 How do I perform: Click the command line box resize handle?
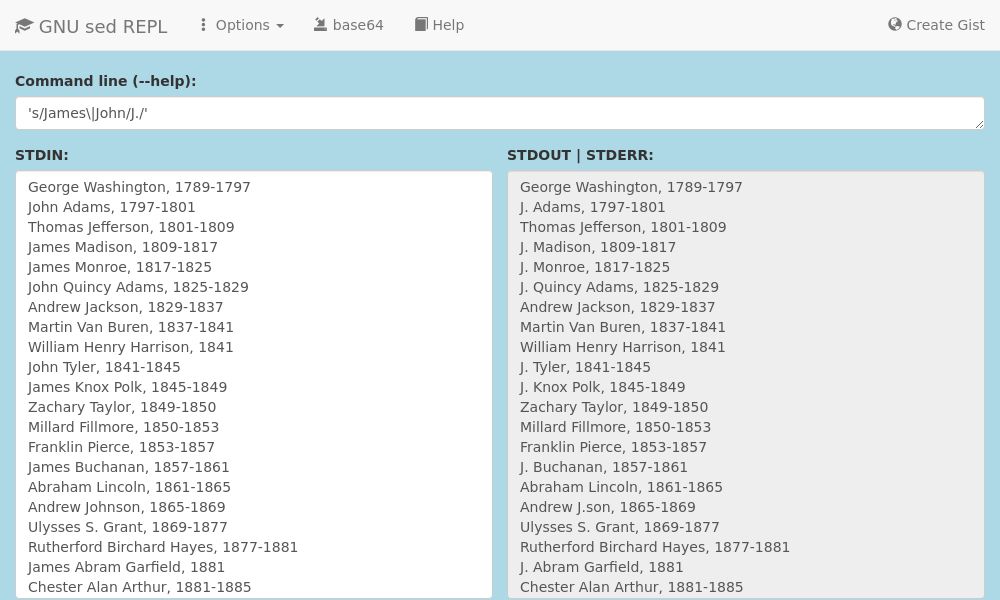coord(979,124)
